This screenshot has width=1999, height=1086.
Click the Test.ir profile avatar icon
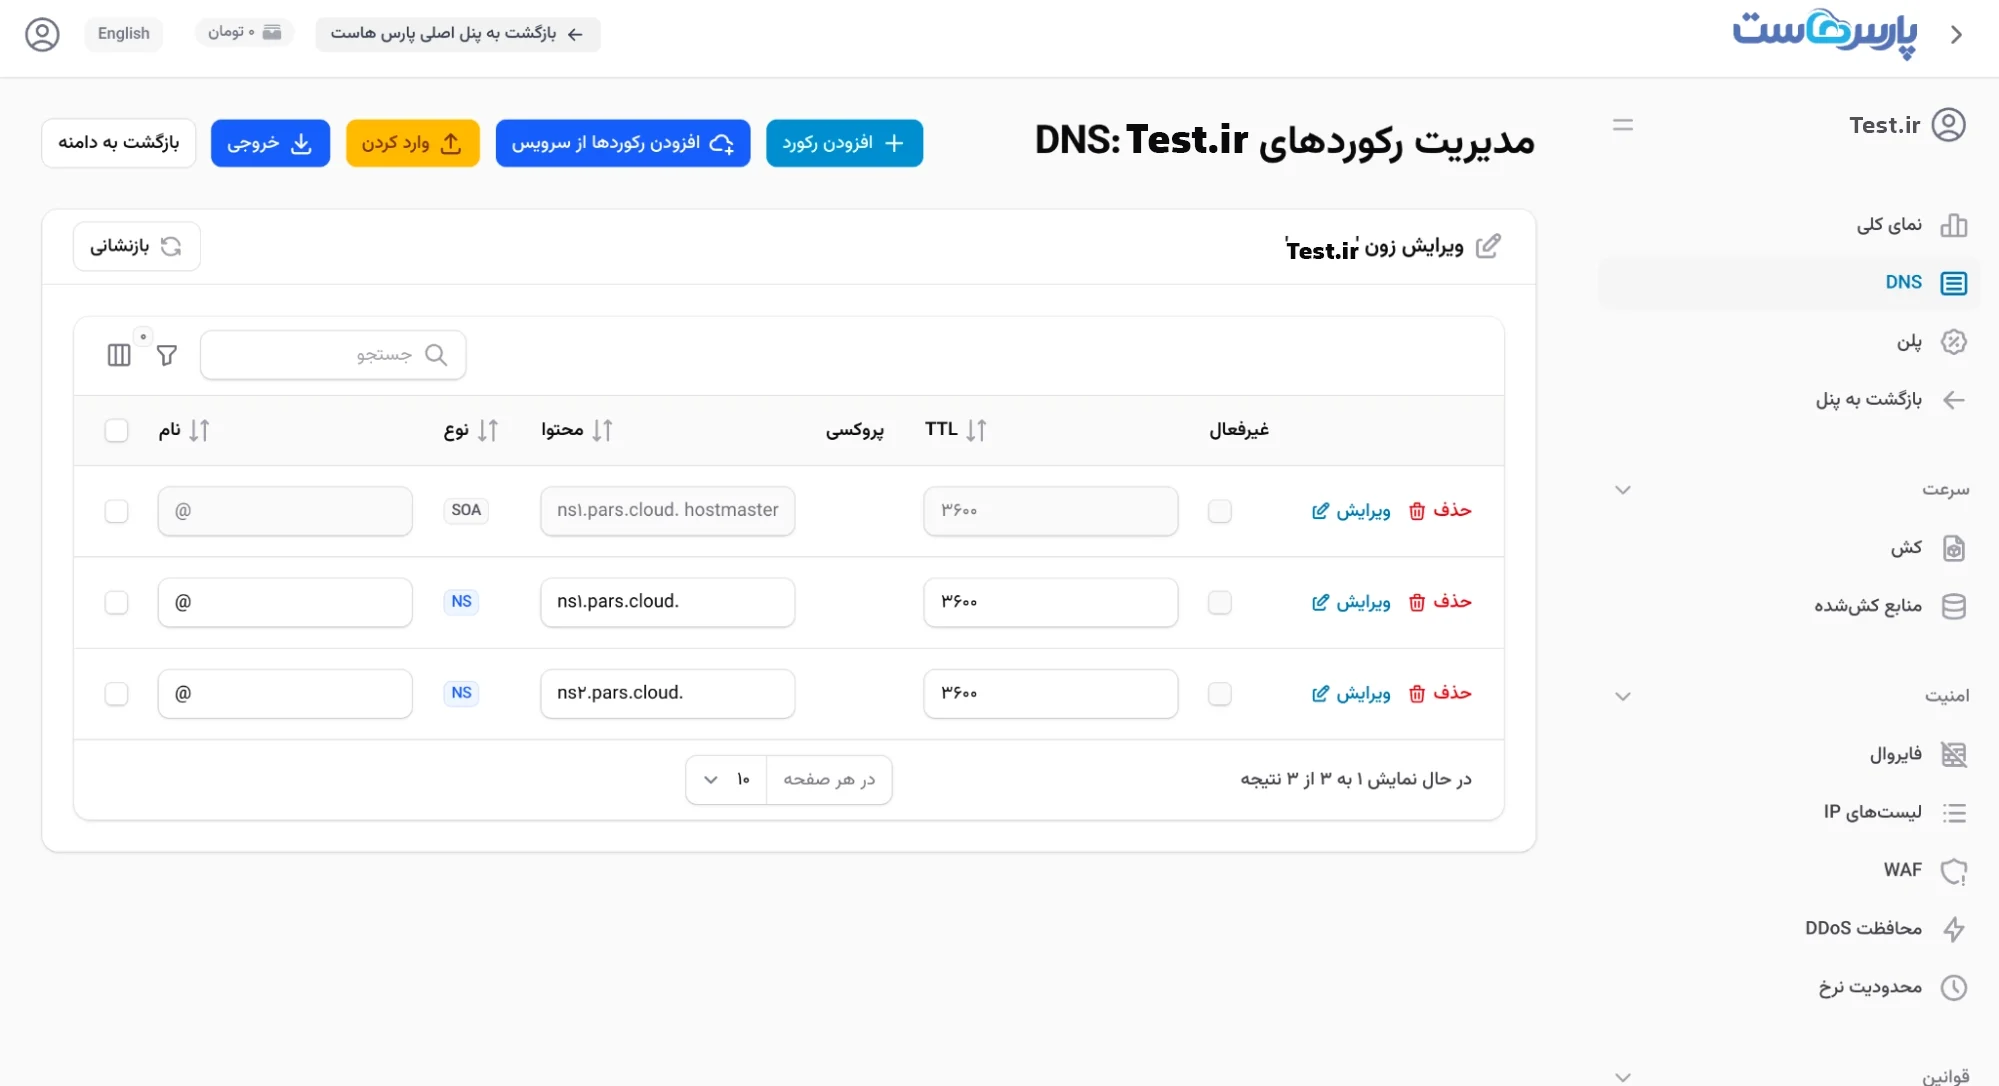pos(1948,125)
